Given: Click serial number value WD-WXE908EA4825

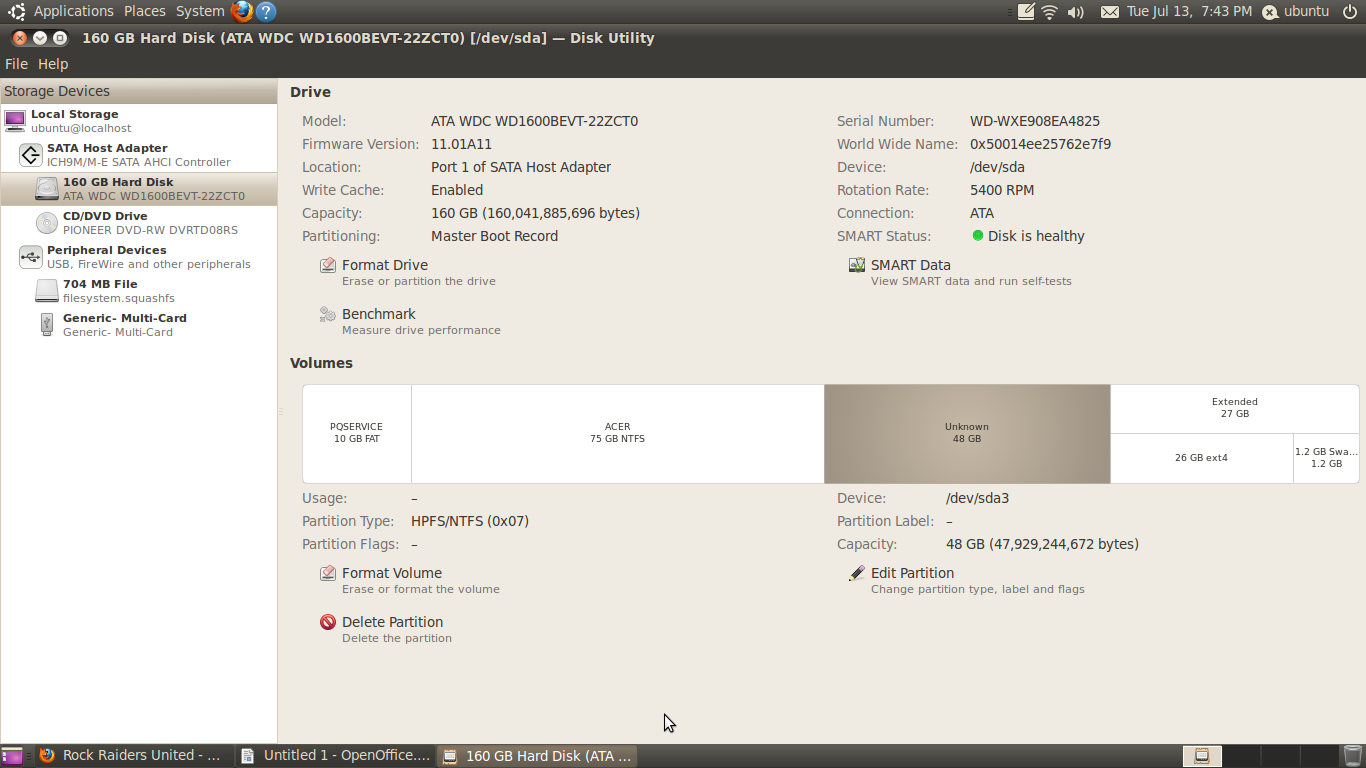Looking at the screenshot, I should click(x=1035, y=121).
